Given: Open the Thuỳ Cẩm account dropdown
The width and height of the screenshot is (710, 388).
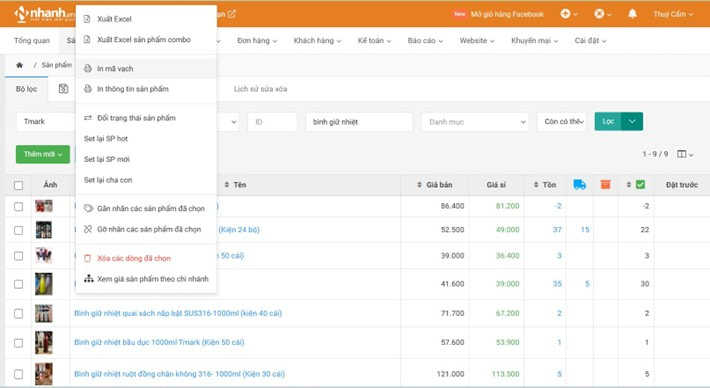Looking at the screenshot, I should 673,14.
